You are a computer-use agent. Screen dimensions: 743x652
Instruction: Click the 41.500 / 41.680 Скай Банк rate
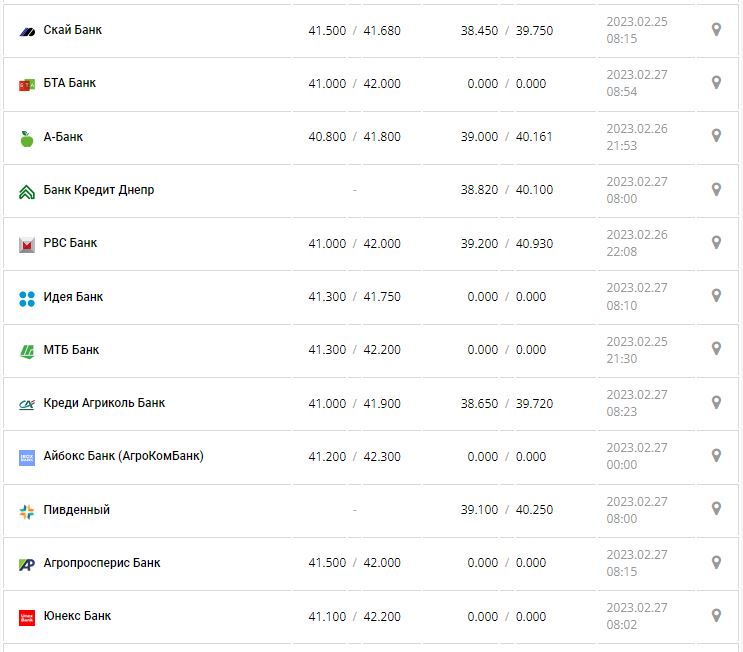[354, 31]
